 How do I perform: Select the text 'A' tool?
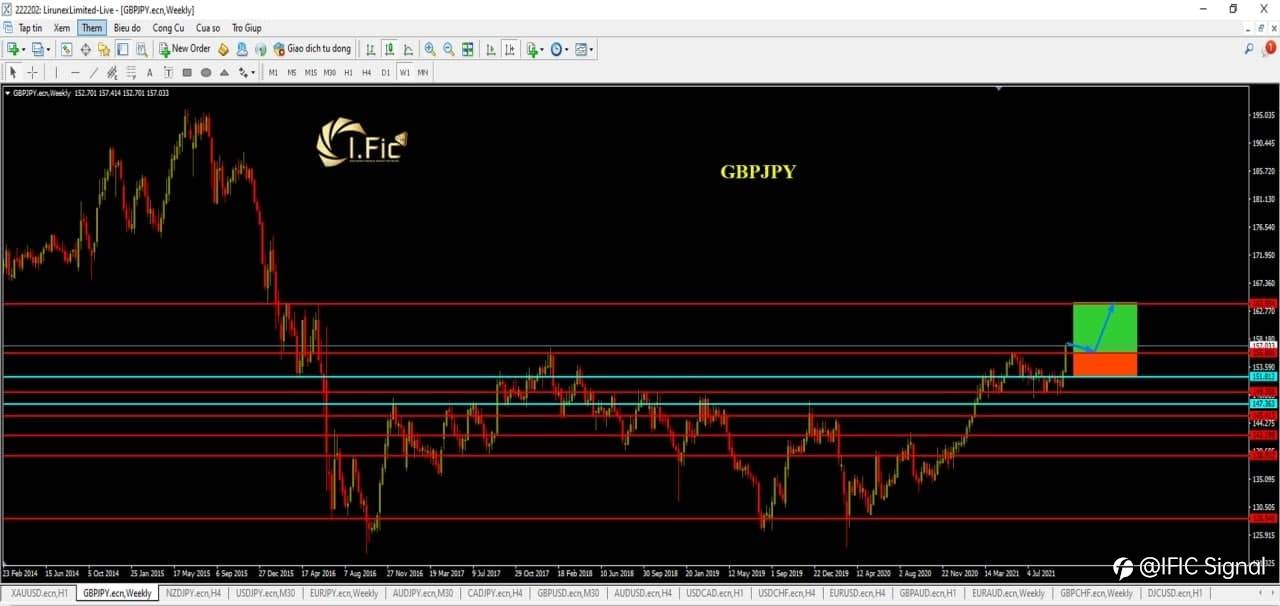pyautogui.click(x=149, y=72)
